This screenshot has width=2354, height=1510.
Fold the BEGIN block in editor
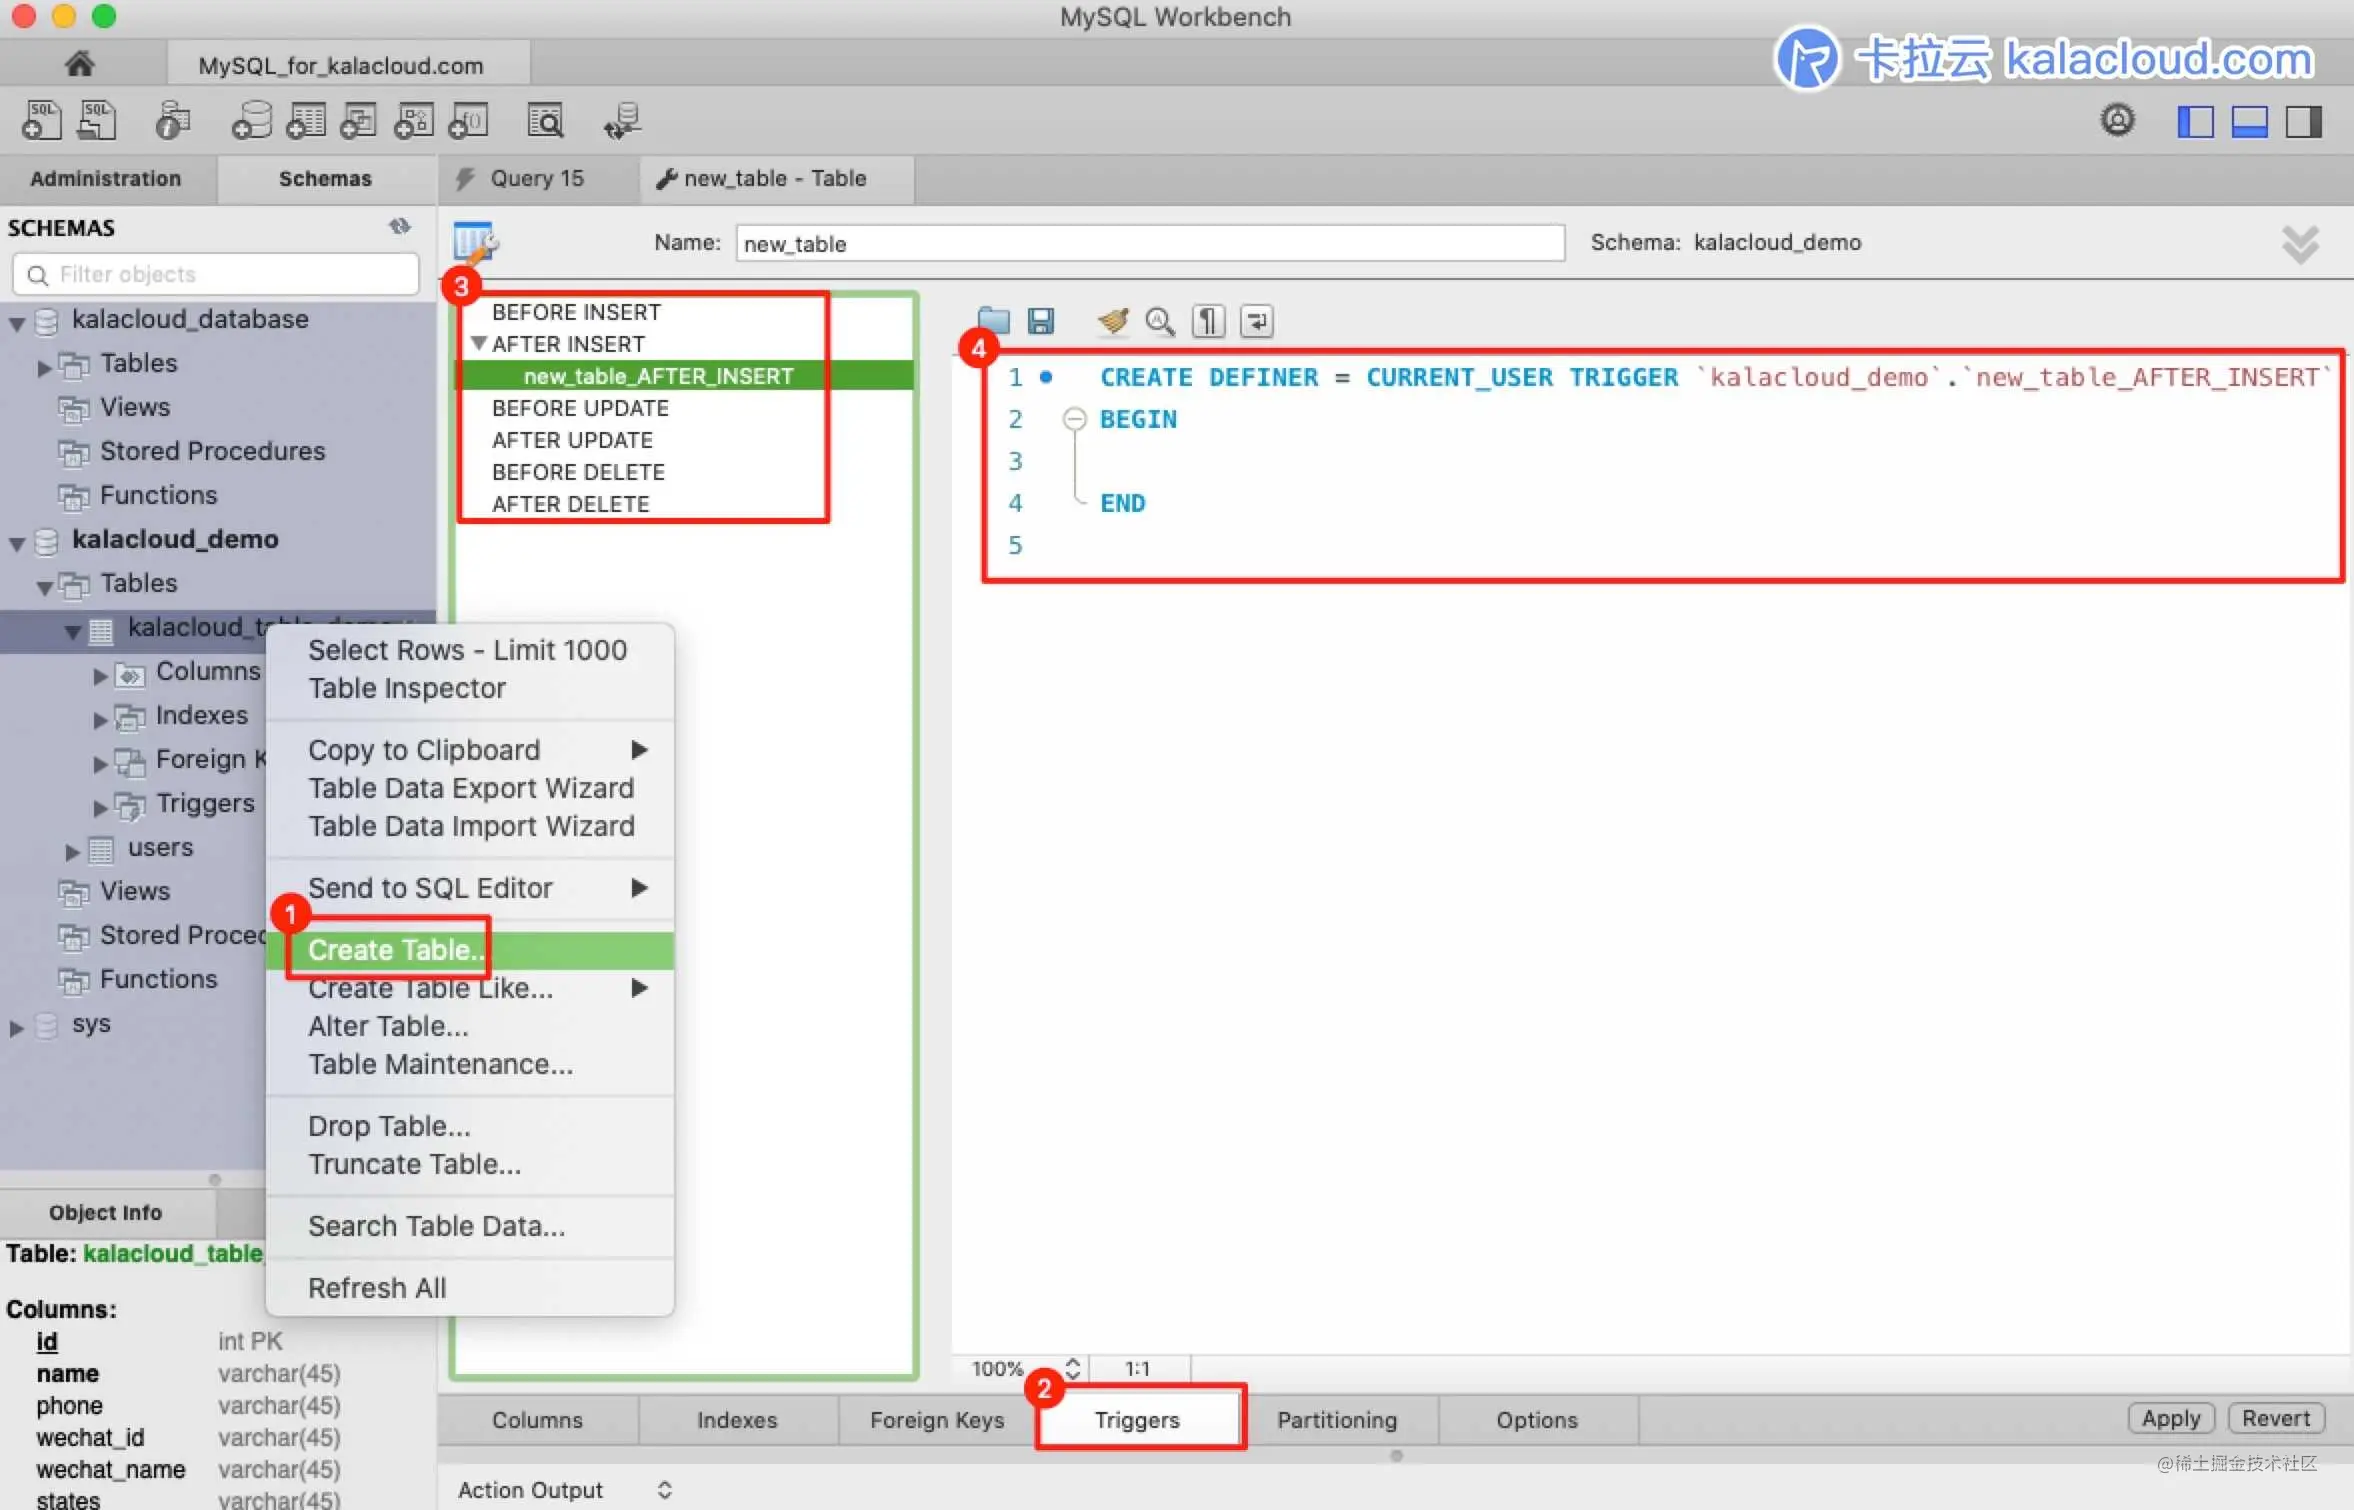1074,418
